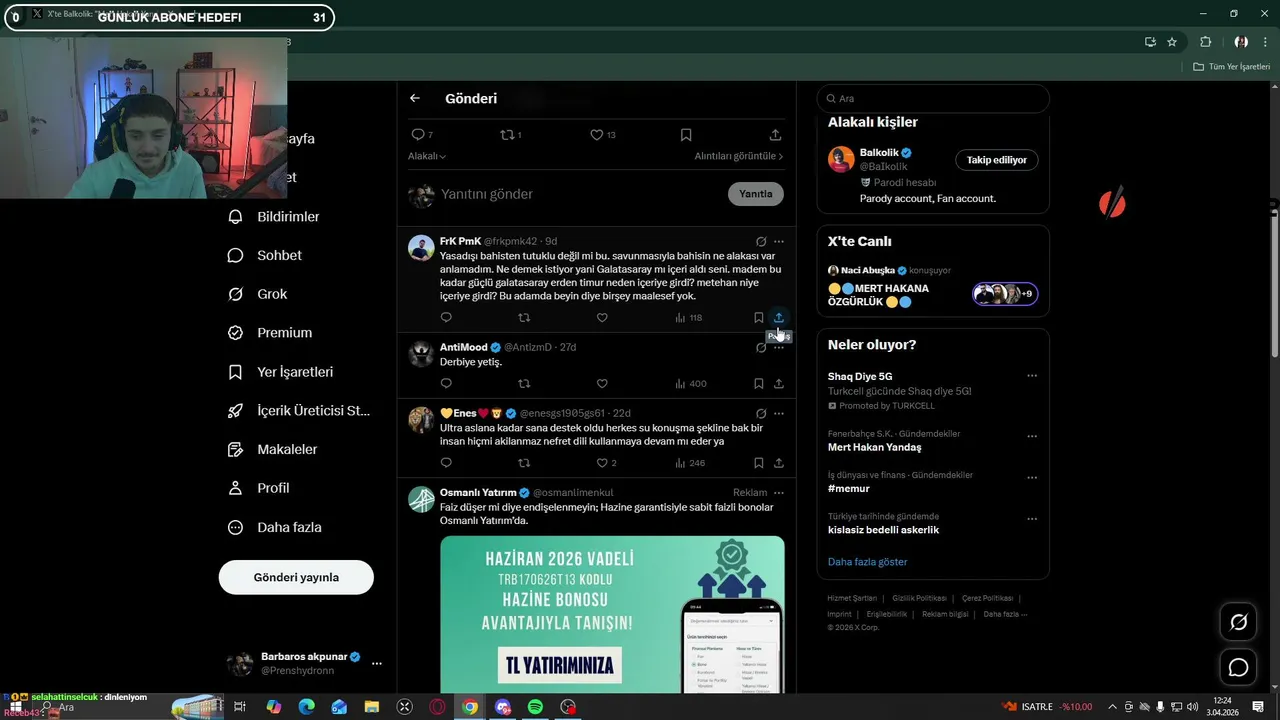Viewport: 1280px width, 720px height.
Task: Share the main post via top share icon
Action: (775, 134)
